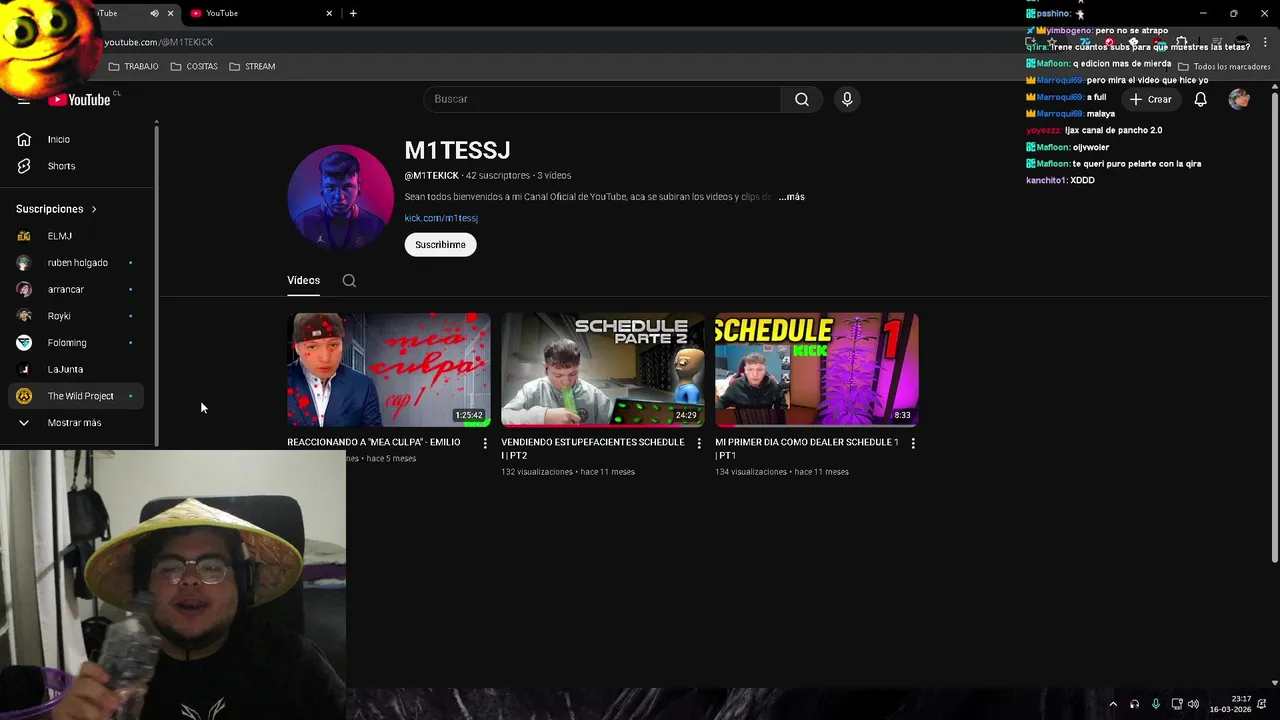The width and height of the screenshot is (1280, 720).
Task: Open options for REACCIONANDO A MEA CULPA video
Action: click(485, 443)
